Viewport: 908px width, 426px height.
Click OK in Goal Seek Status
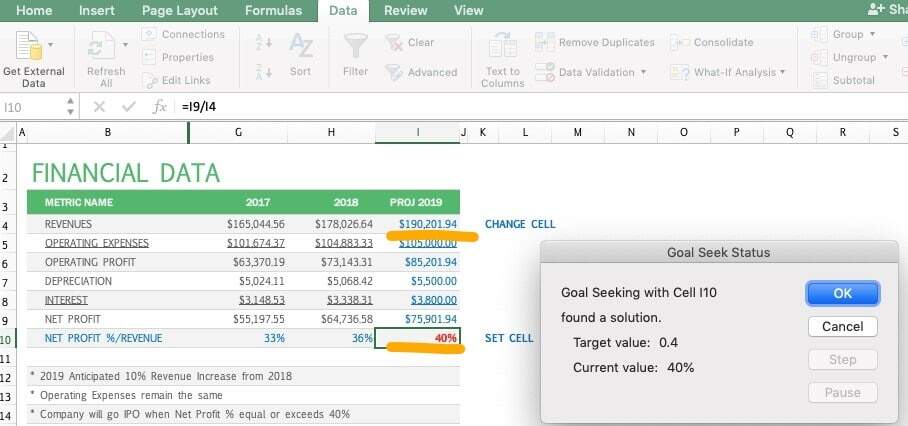(x=843, y=293)
